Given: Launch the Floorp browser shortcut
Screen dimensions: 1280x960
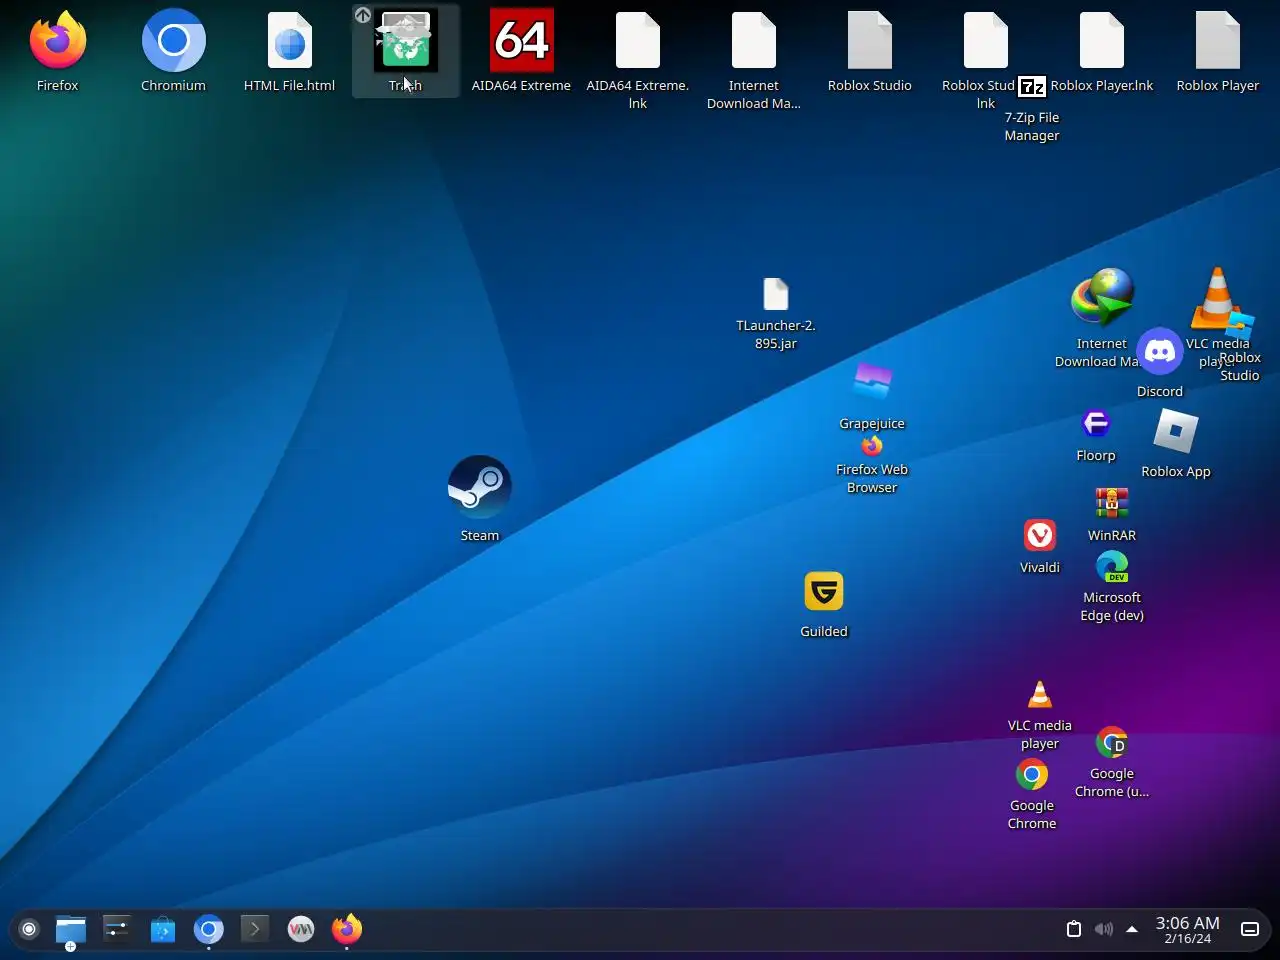Looking at the screenshot, I should pyautogui.click(x=1096, y=423).
